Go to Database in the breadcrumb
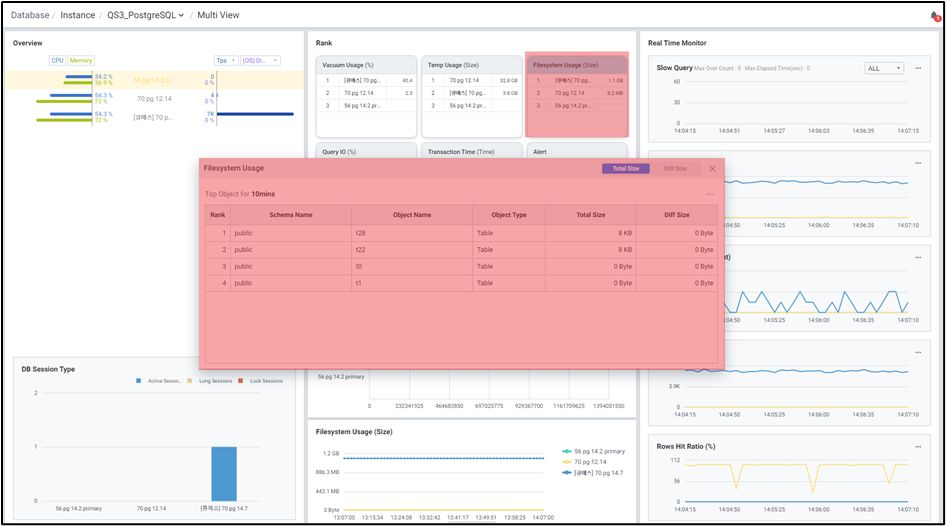The image size is (946, 526). [30, 16]
